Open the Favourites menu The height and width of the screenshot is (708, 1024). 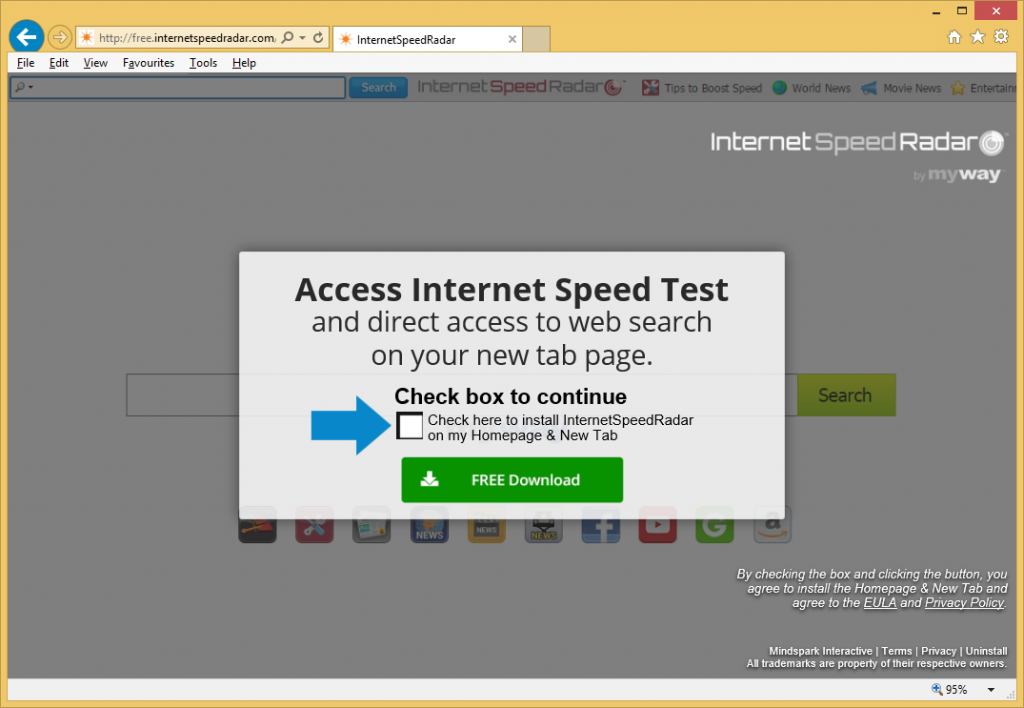(148, 63)
